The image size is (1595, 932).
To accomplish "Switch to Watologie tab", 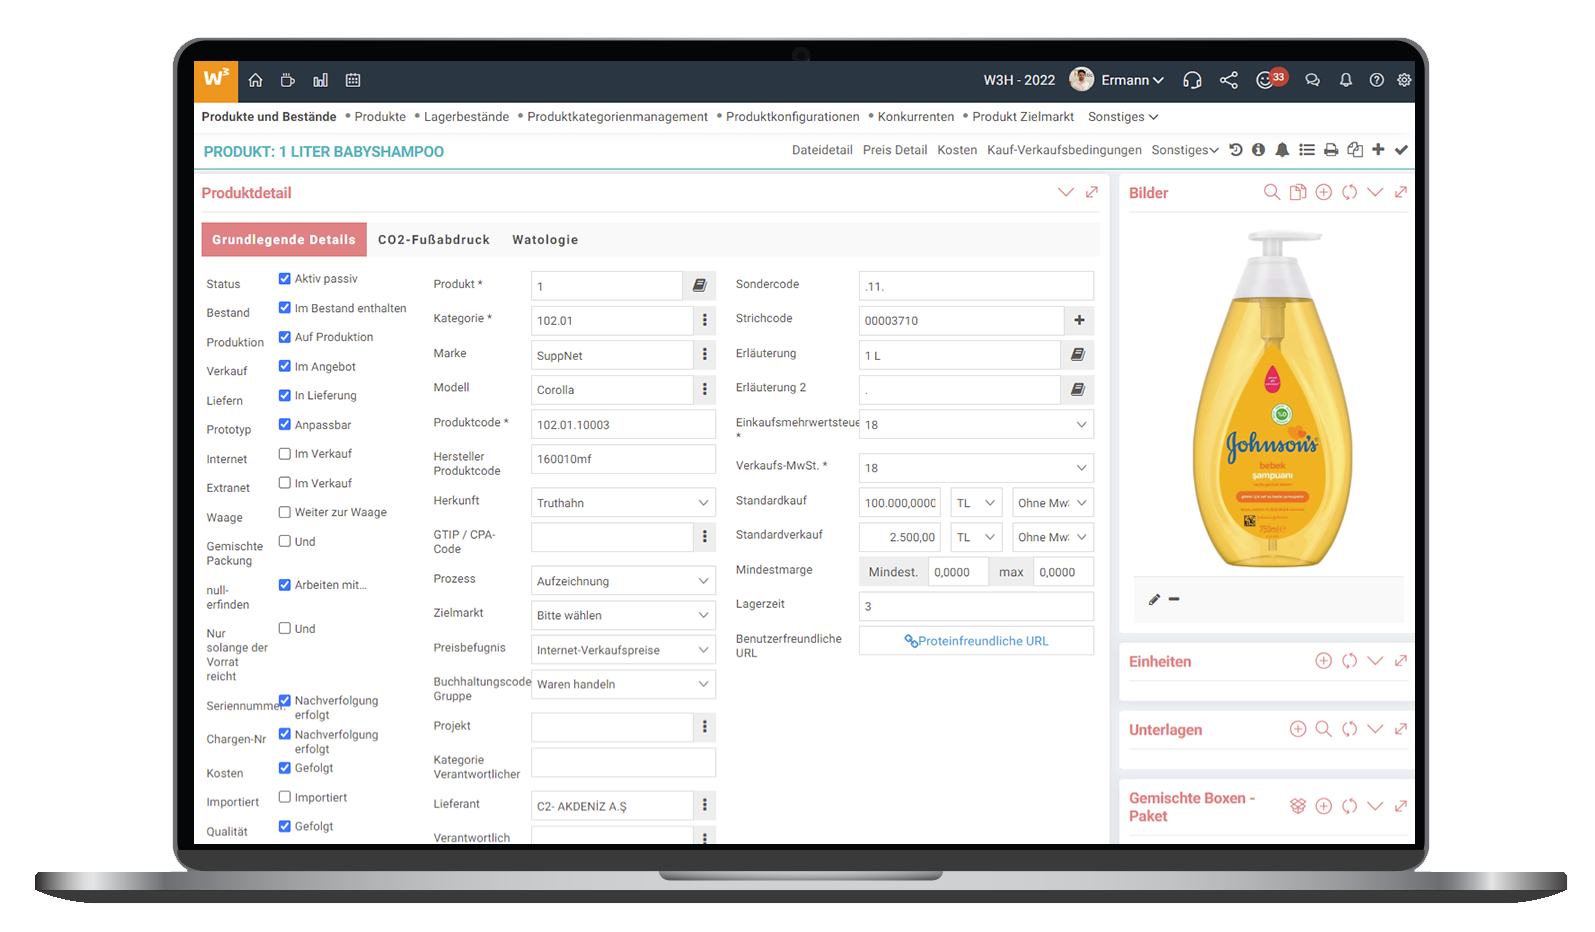I will (545, 240).
